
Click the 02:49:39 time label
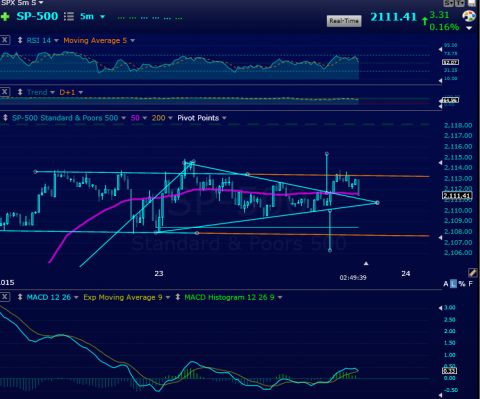(x=353, y=278)
